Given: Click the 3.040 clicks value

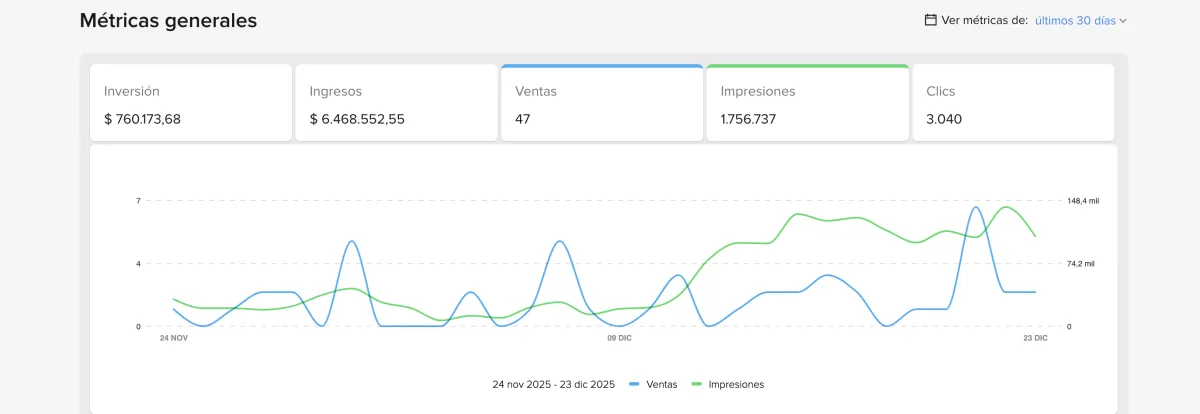Looking at the screenshot, I should pos(942,119).
